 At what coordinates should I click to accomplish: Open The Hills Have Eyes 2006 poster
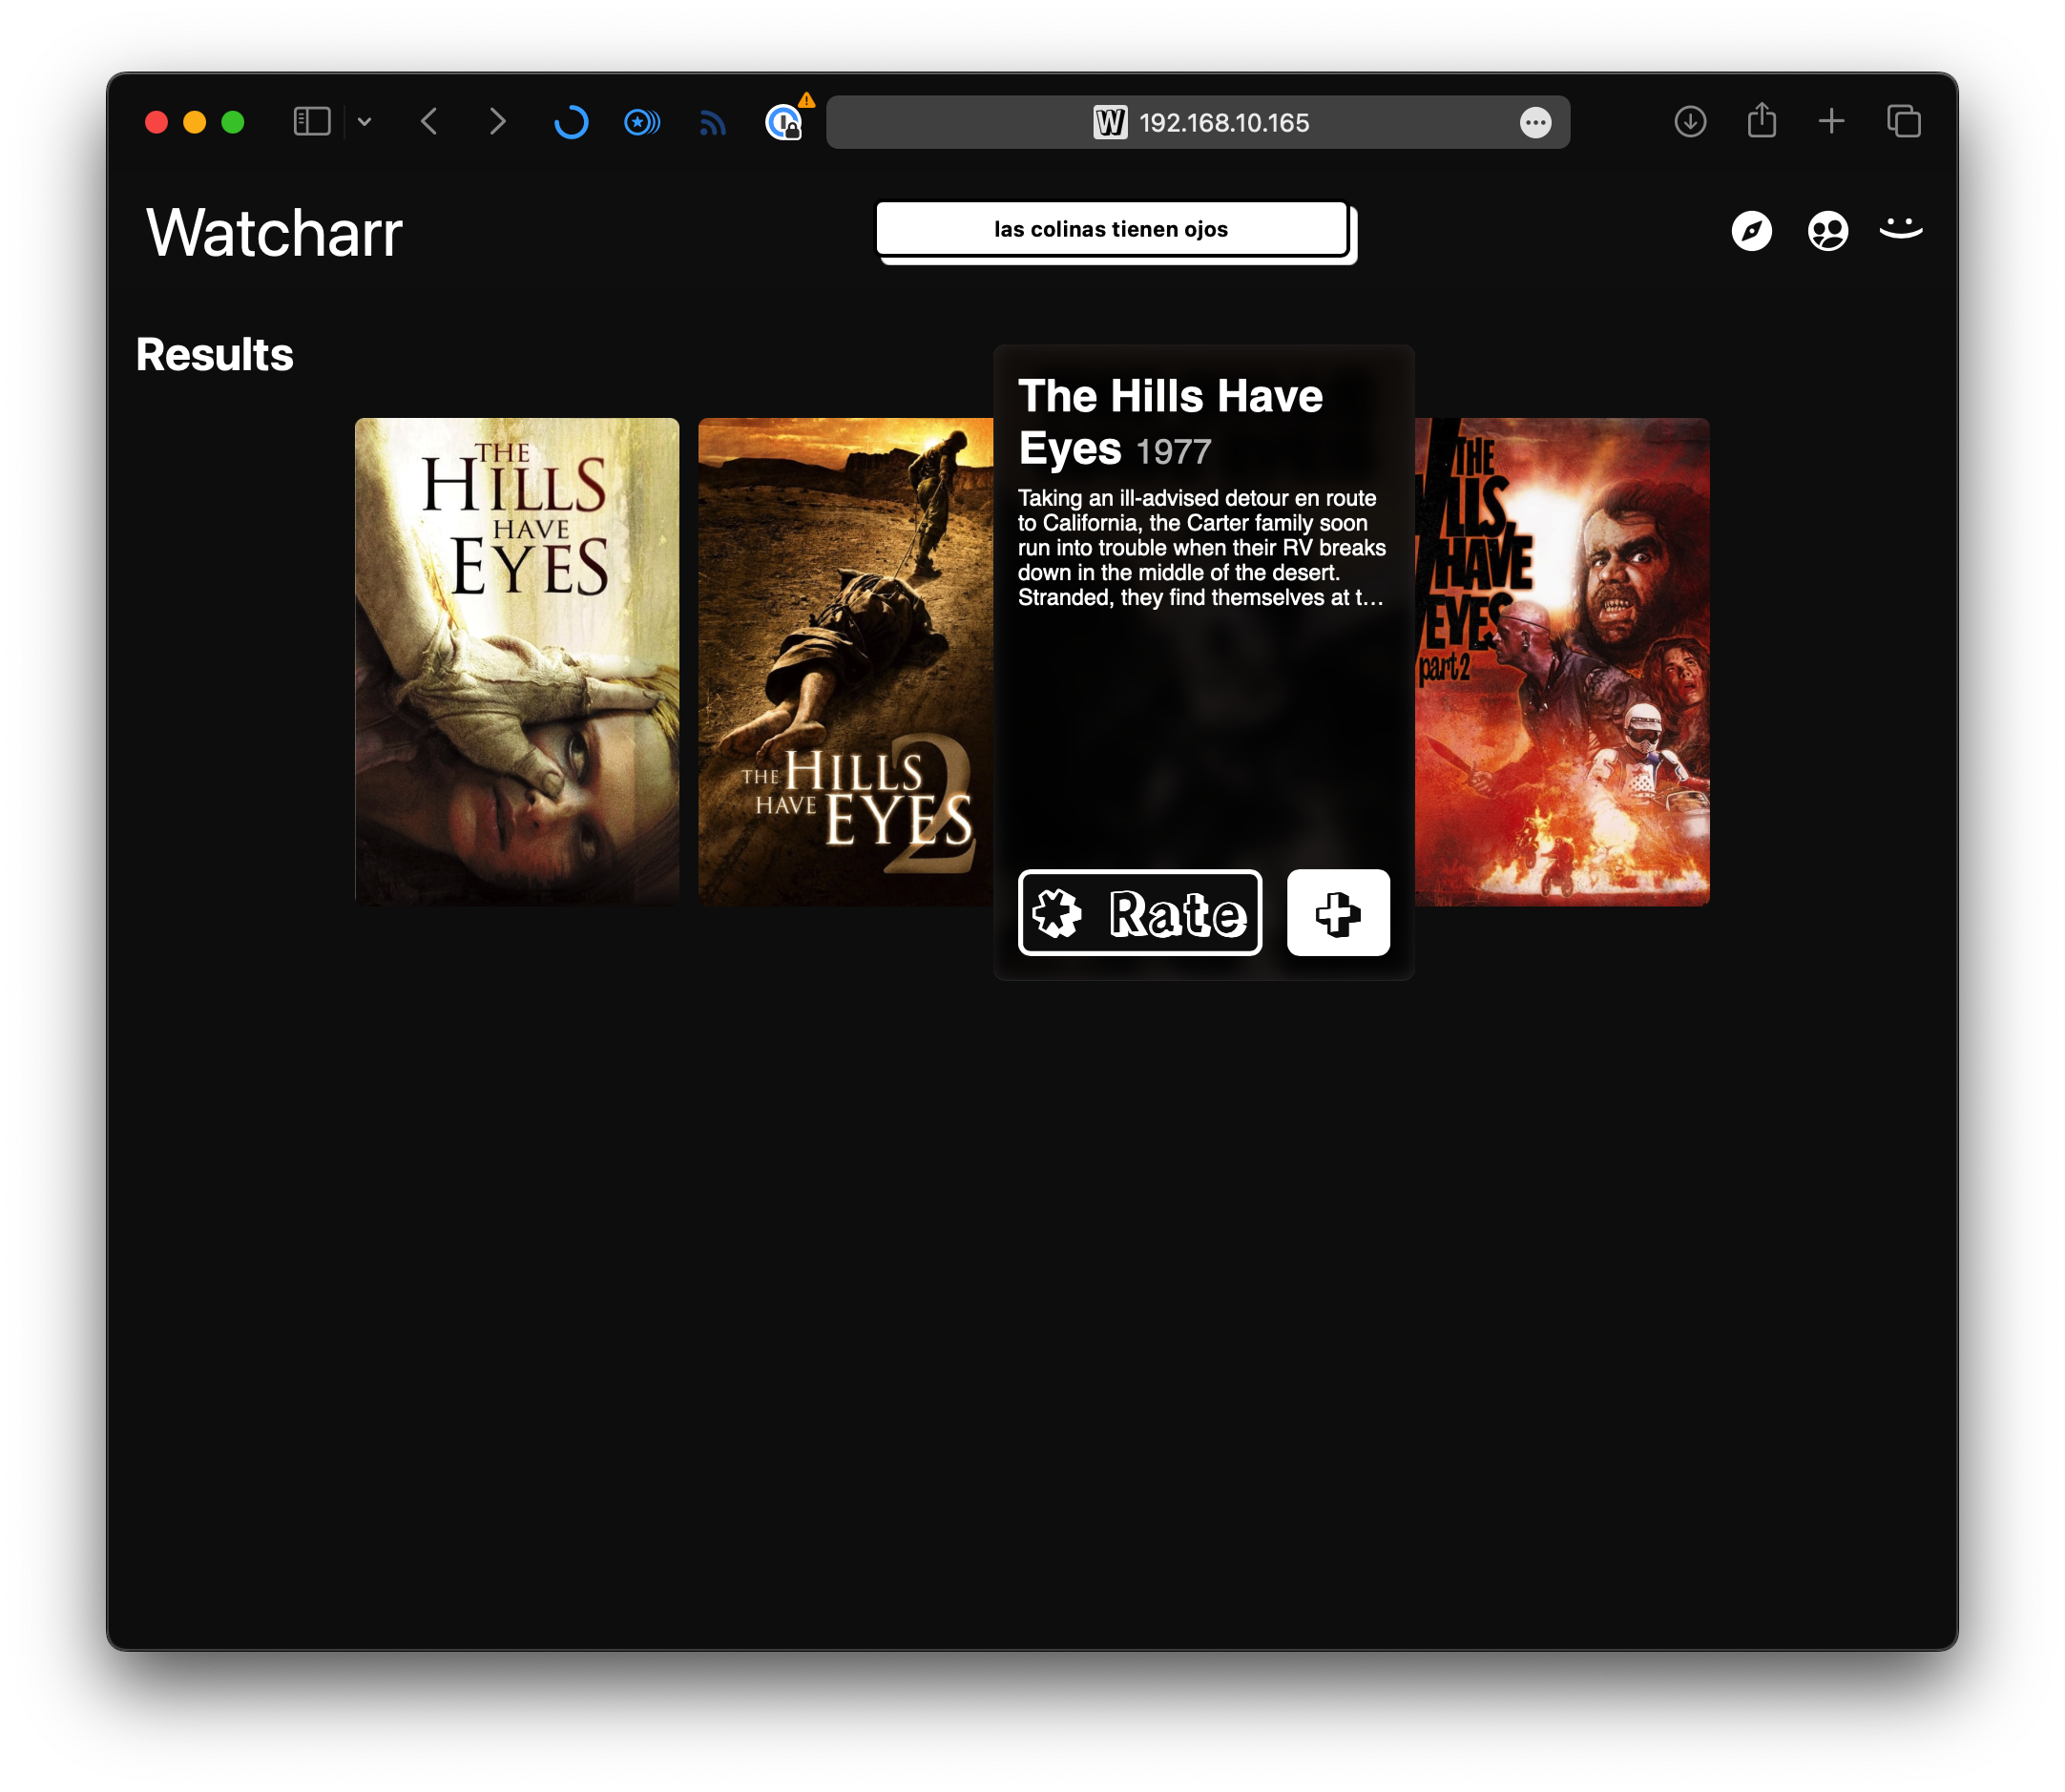[516, 661]
